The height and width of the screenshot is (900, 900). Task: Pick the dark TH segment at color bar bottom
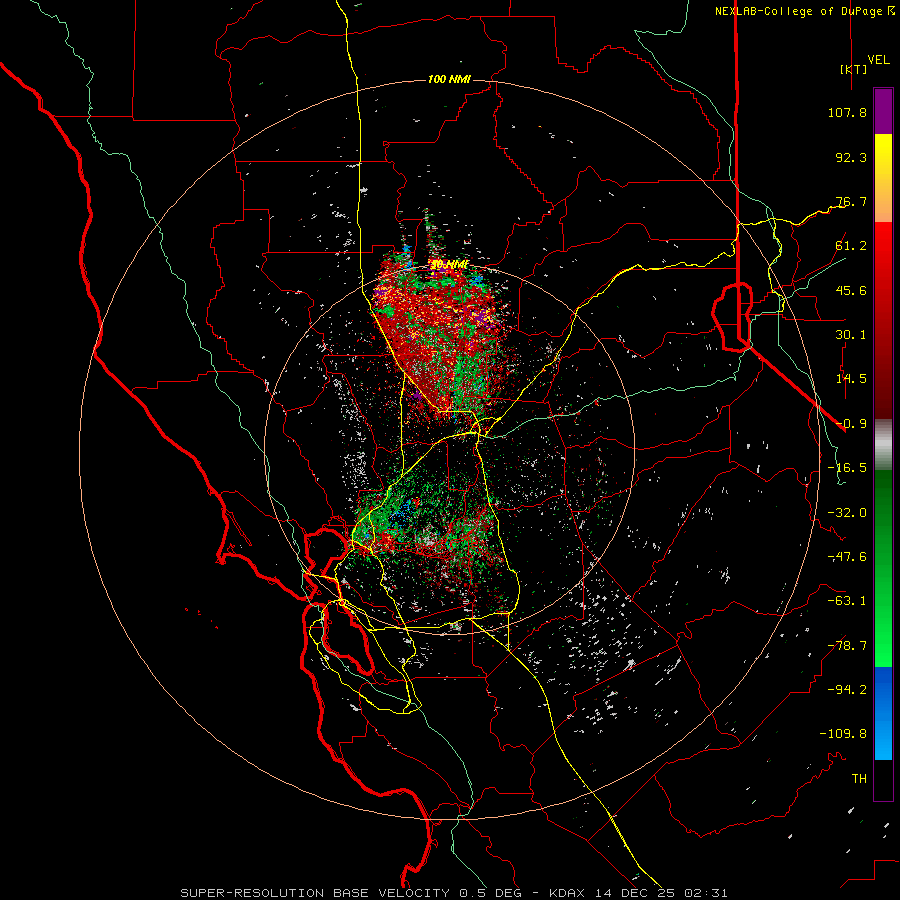coord(883,779)
